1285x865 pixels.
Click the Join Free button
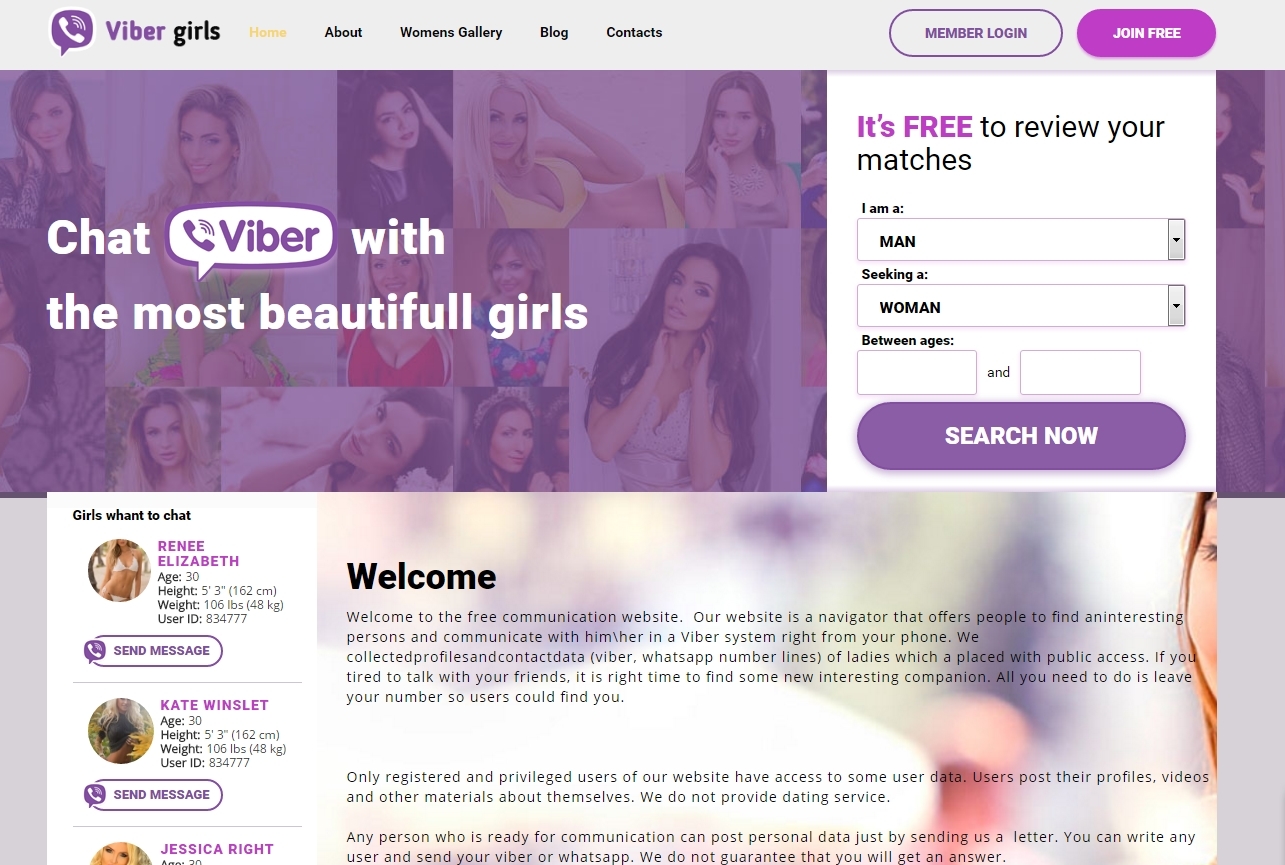tap(1146, 33)
